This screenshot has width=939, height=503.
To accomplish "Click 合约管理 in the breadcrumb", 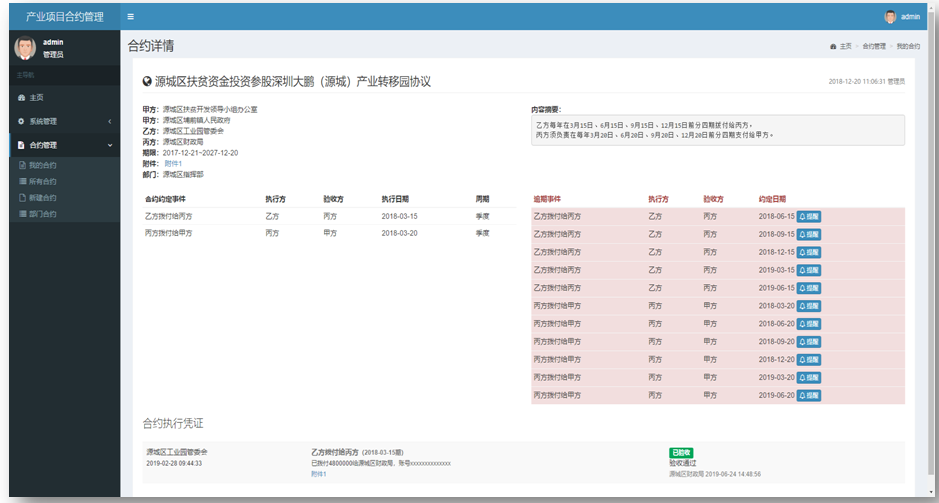I will click(x=874, y=47).
